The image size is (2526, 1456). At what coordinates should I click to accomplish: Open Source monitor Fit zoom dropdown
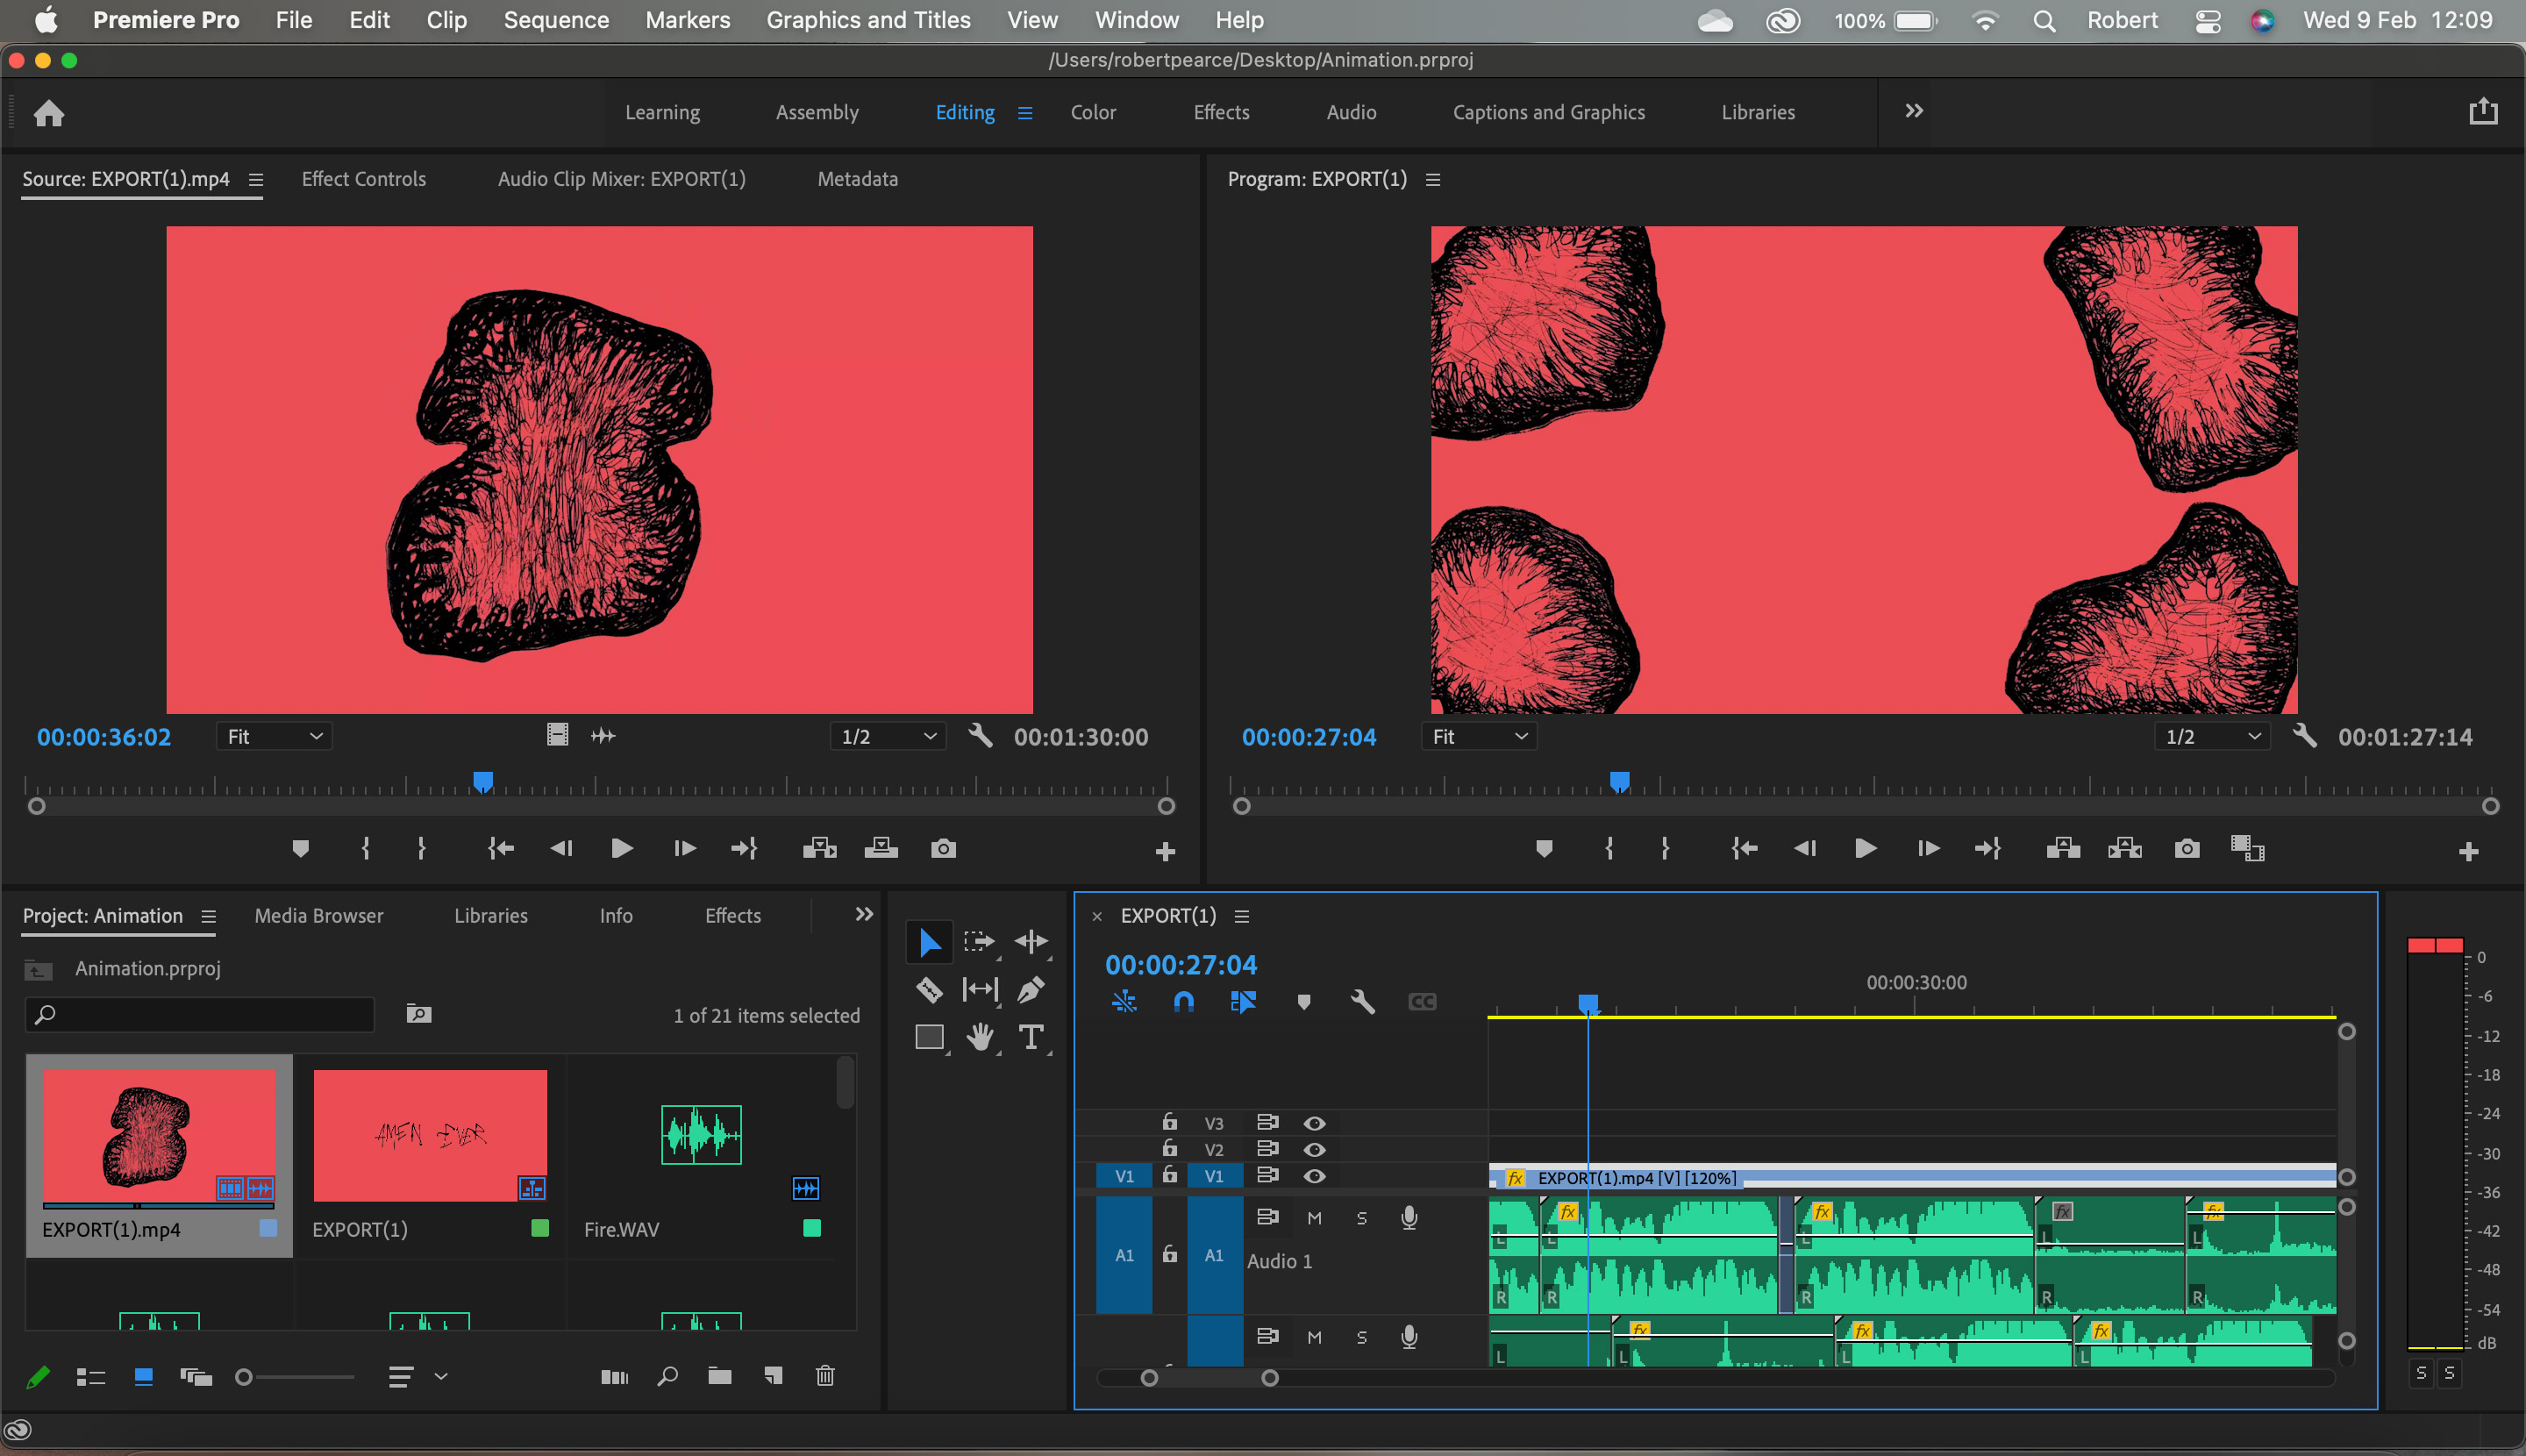(274, 737)
